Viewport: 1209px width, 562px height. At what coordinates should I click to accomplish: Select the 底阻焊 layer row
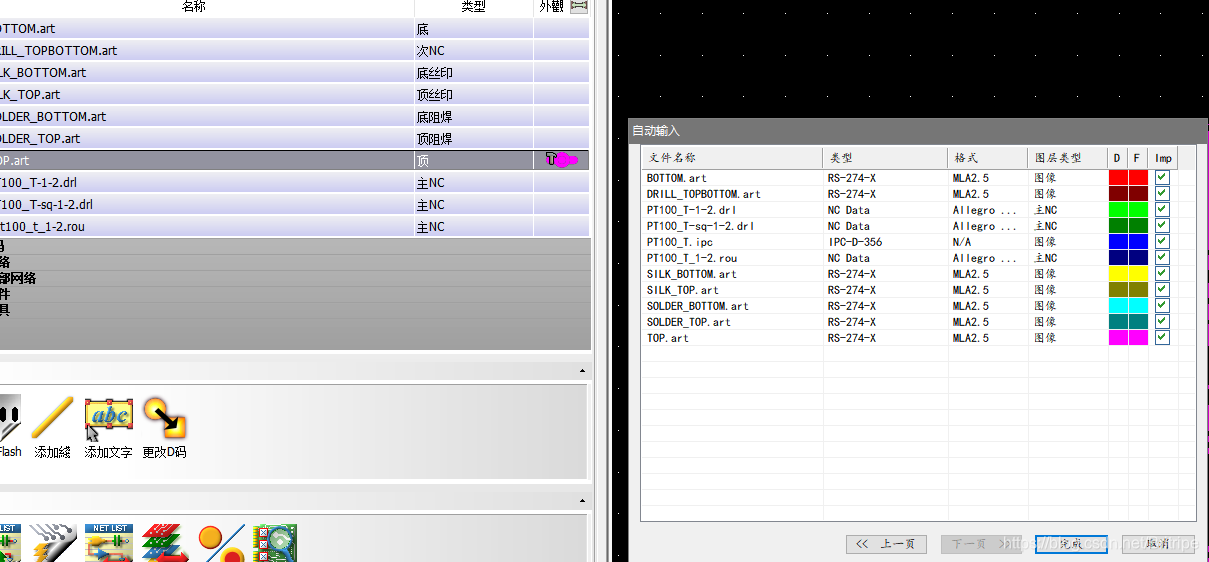[x=294, y=117]
